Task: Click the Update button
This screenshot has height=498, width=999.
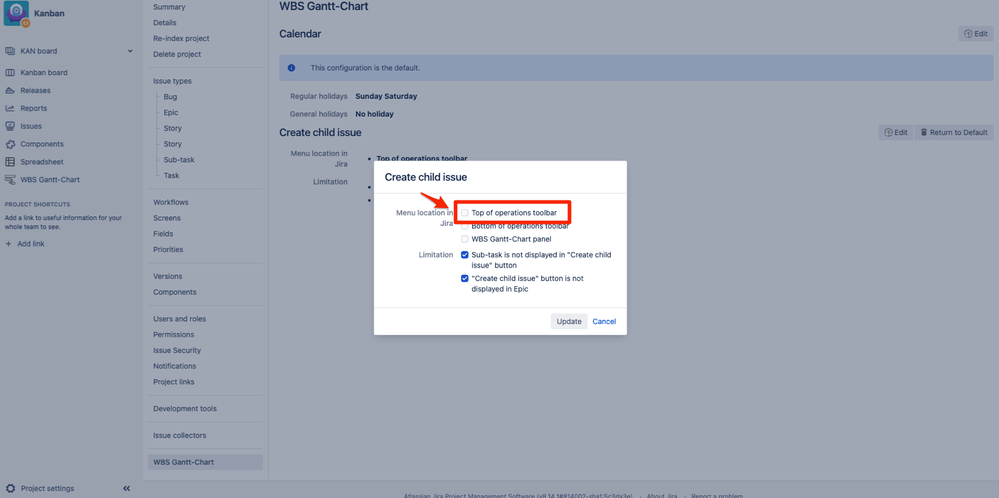Action: pos(569,322)
